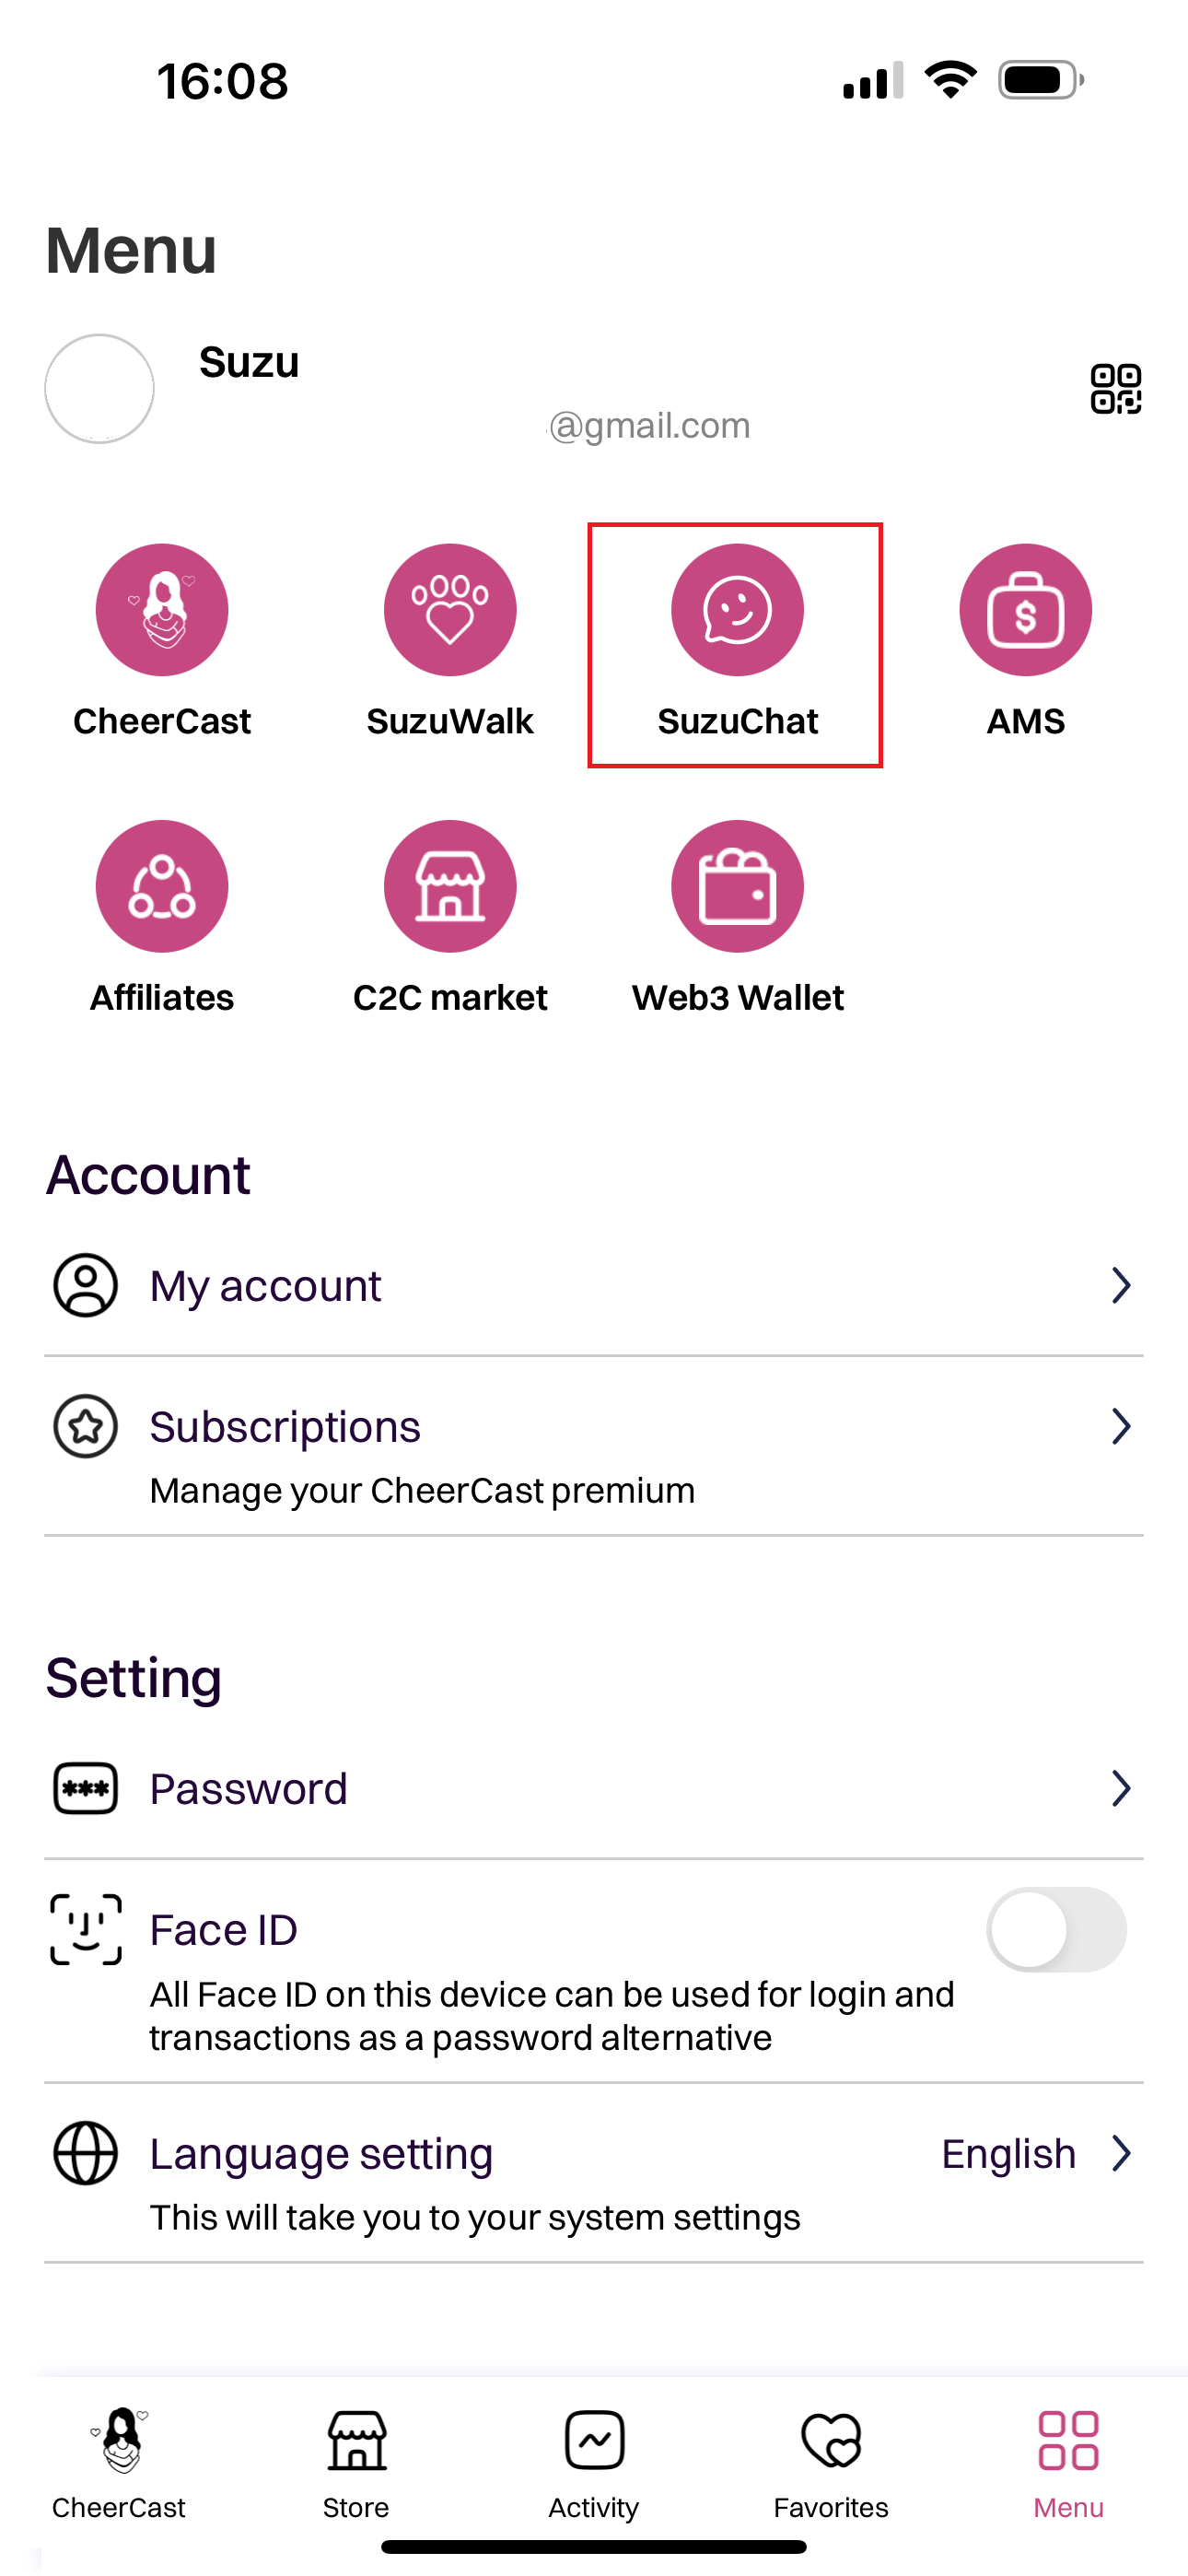Screen dimensions: 1188x2576
Task: Go to the Activity tab
Action: click(x=594, y=2464)
